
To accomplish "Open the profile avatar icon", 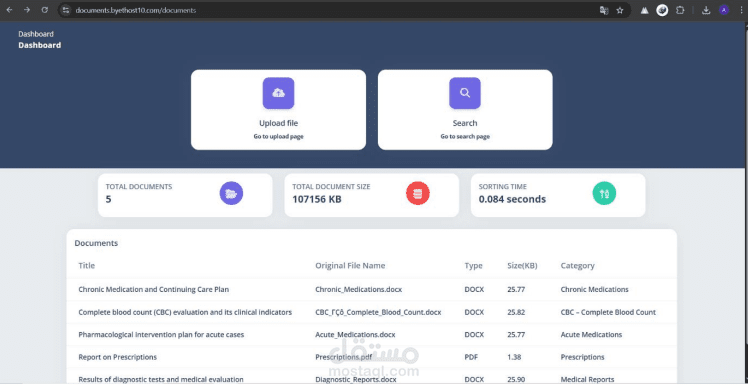I will click(724, 10).
